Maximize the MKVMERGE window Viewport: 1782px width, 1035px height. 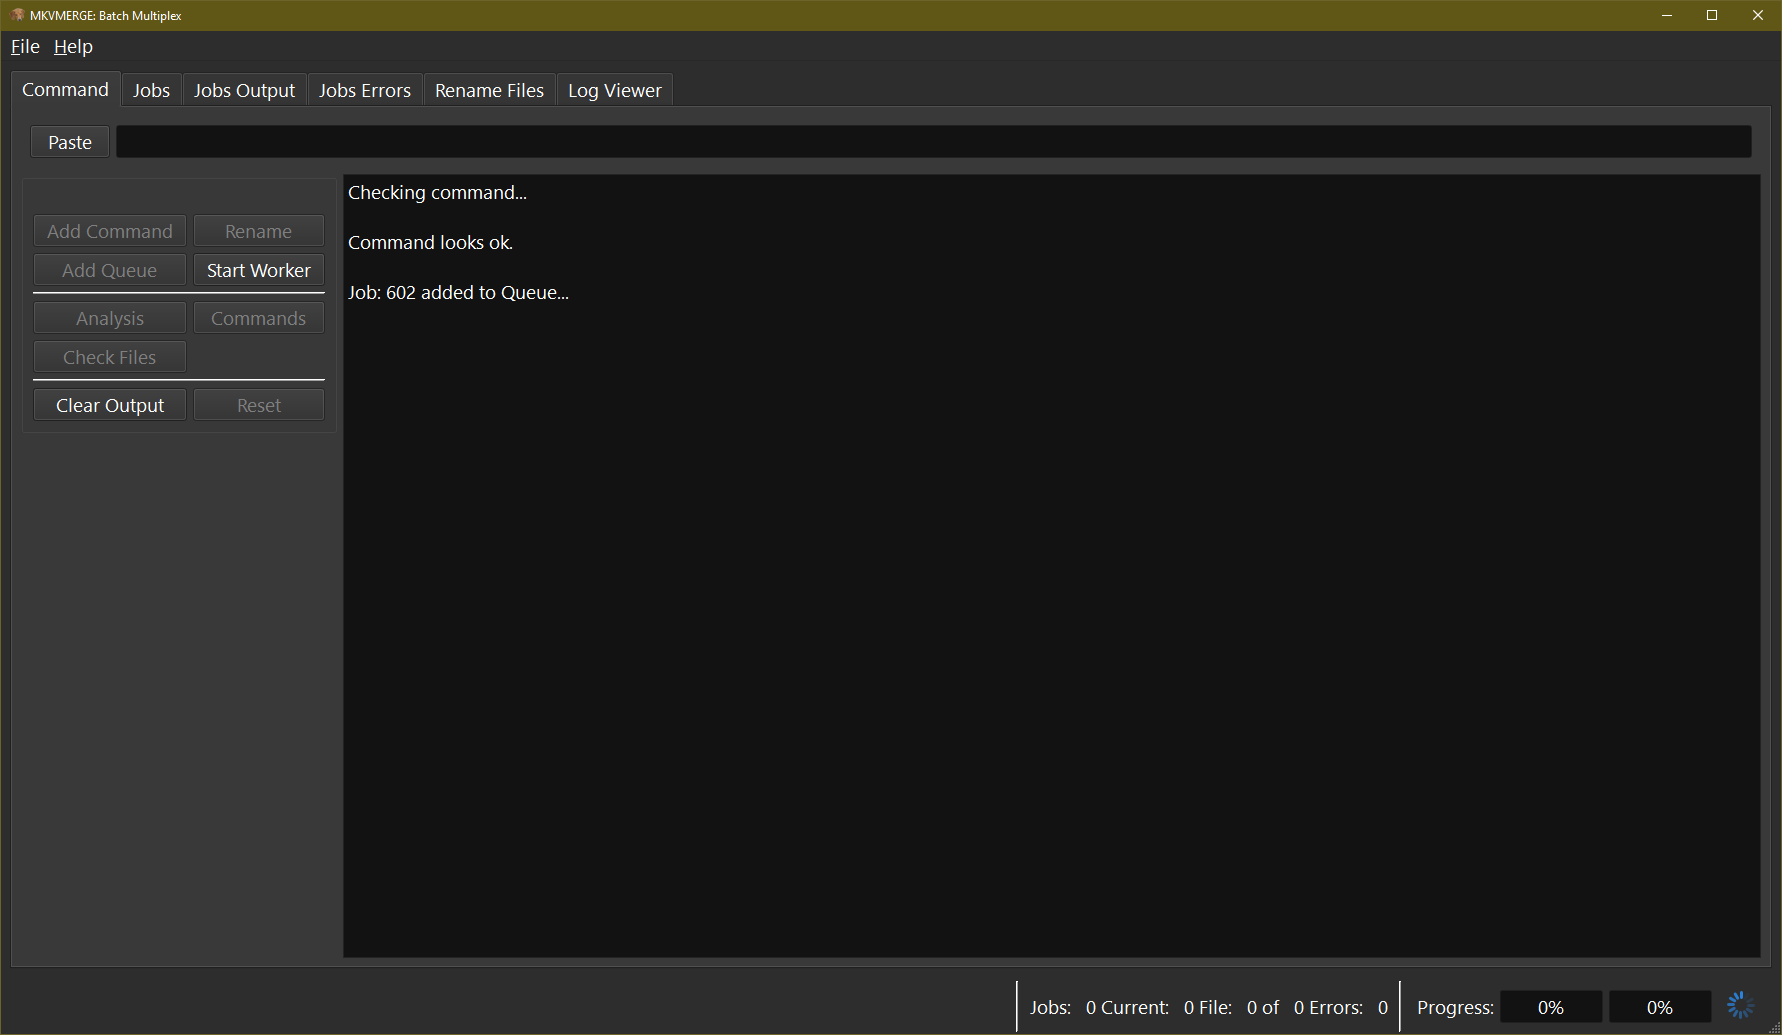pyautogui.click(x=1712, y=15)
